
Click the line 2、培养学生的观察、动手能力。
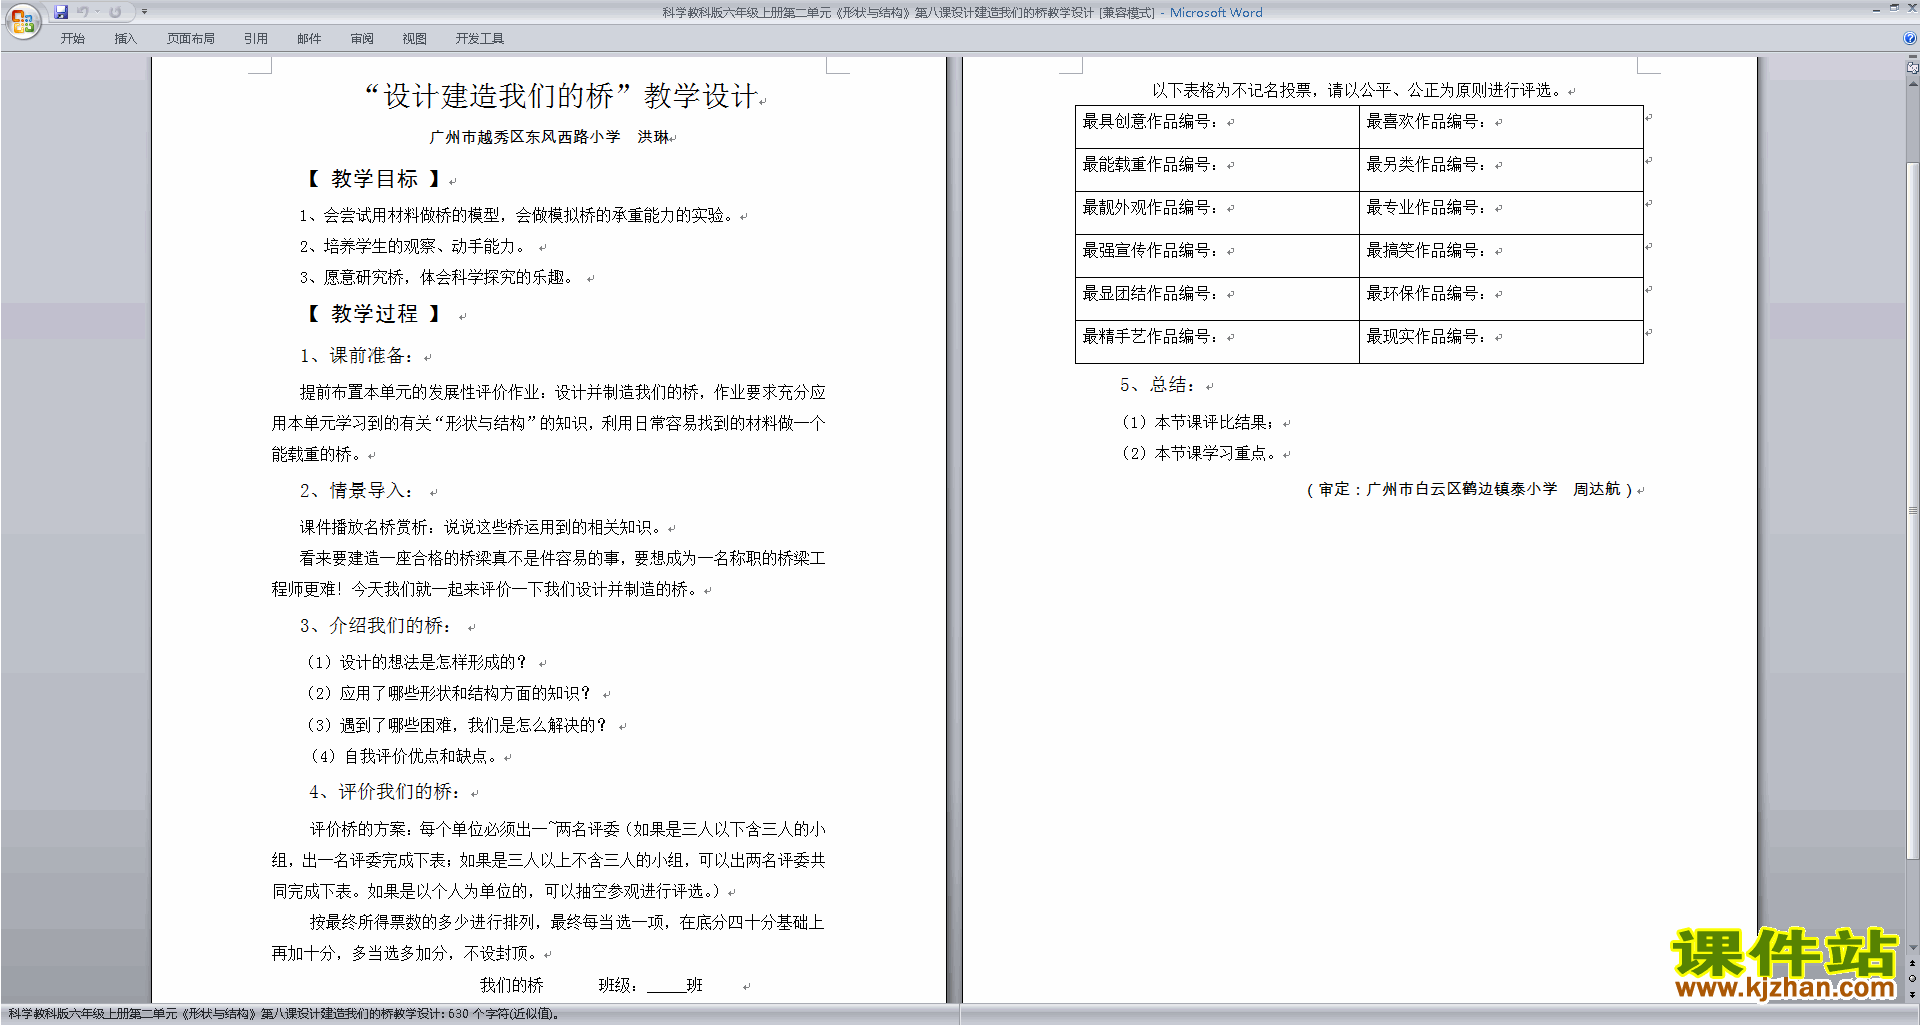tap(414, 247)
